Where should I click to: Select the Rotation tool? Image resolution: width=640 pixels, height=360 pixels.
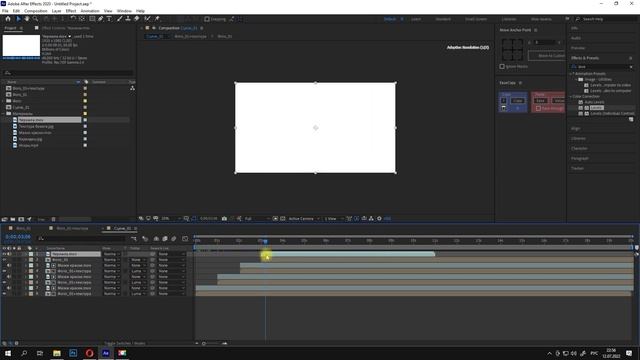point(73,19)
